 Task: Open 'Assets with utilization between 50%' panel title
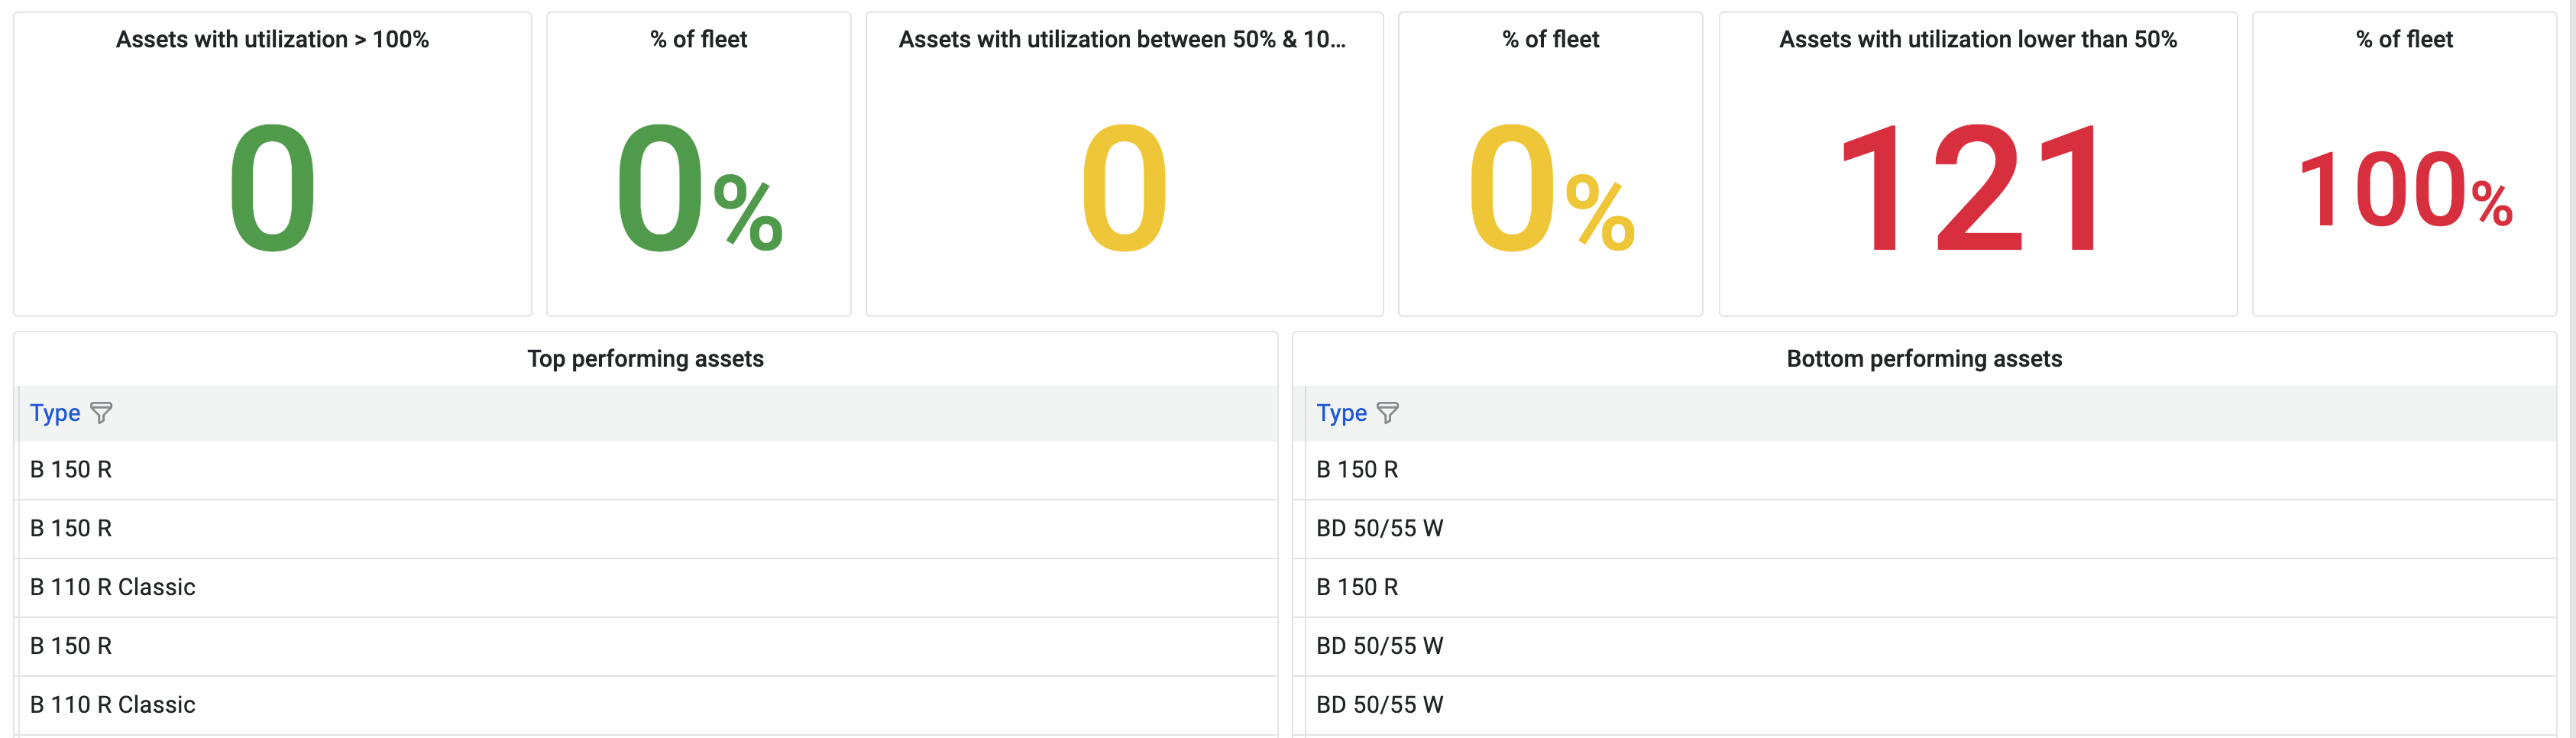click(1122, 40)
